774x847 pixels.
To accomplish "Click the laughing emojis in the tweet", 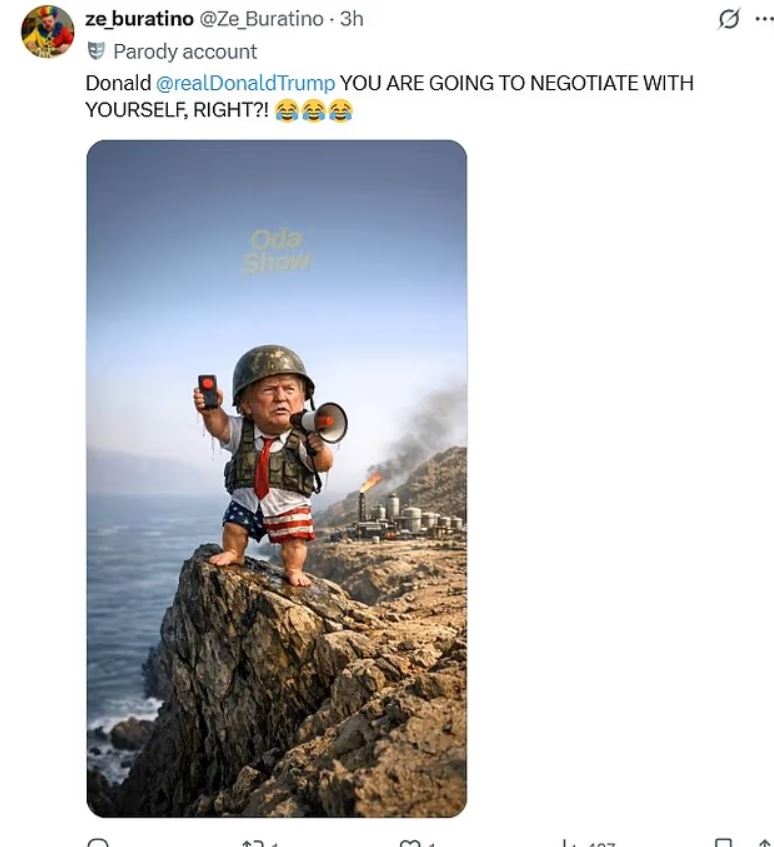I will 314,111.
